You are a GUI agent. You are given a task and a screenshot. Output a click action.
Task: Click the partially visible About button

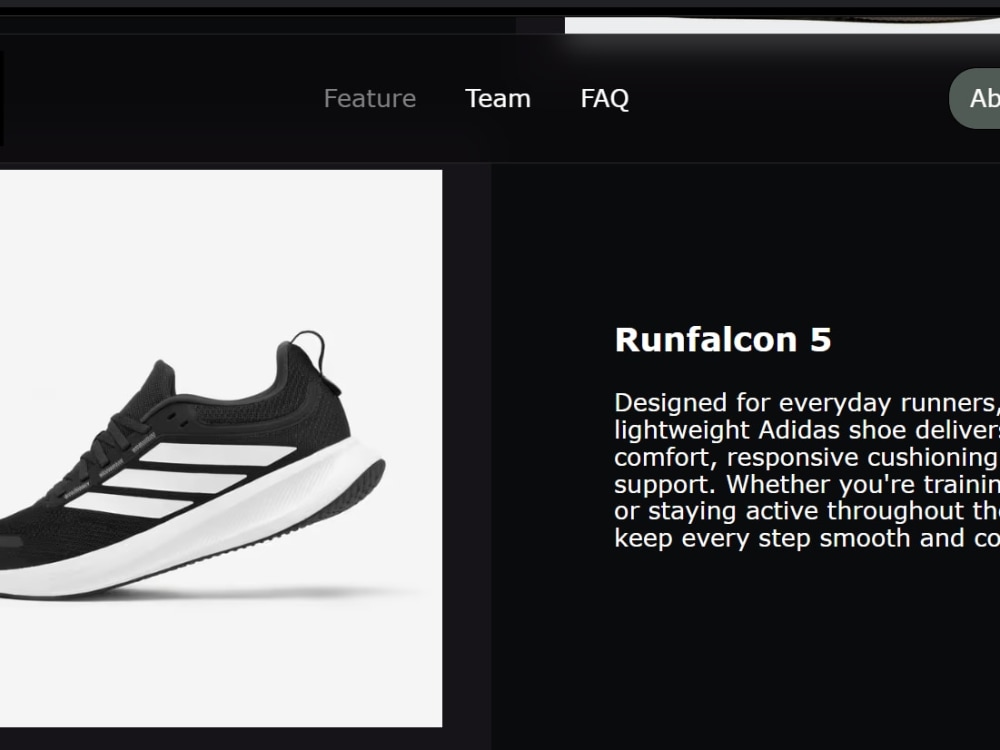(974, 99)
